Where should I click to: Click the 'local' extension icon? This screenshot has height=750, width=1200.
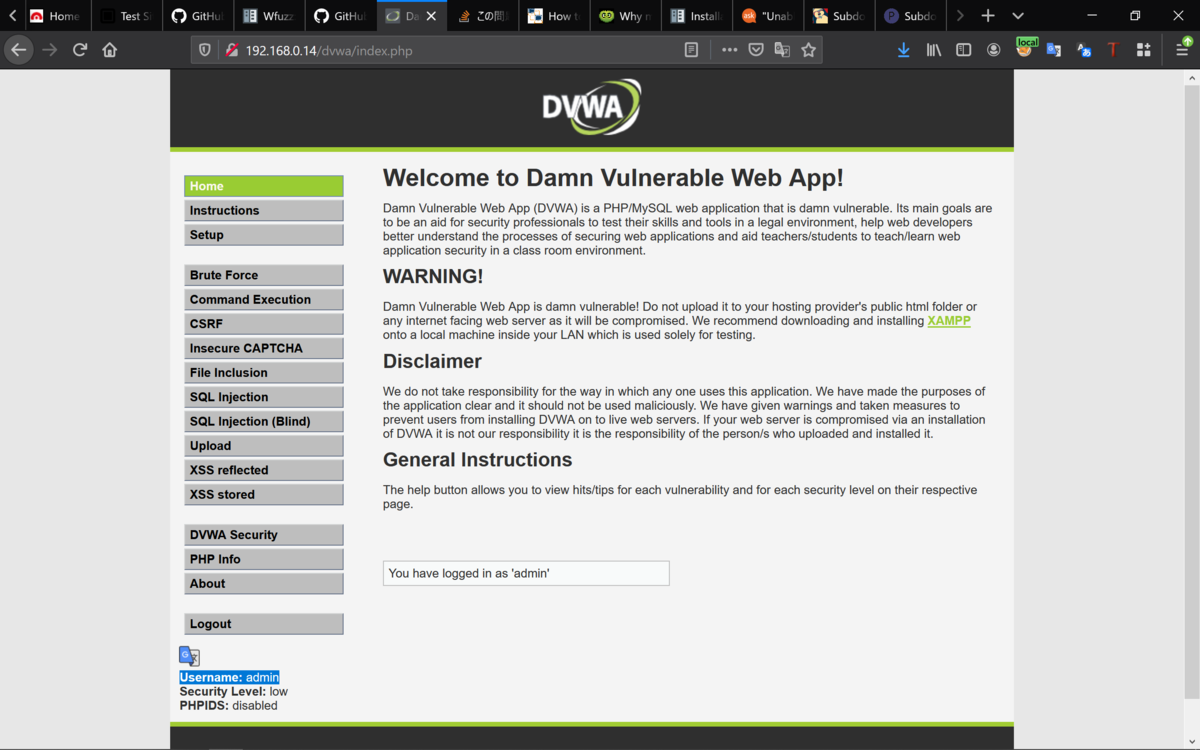(x=1025, y=48)
